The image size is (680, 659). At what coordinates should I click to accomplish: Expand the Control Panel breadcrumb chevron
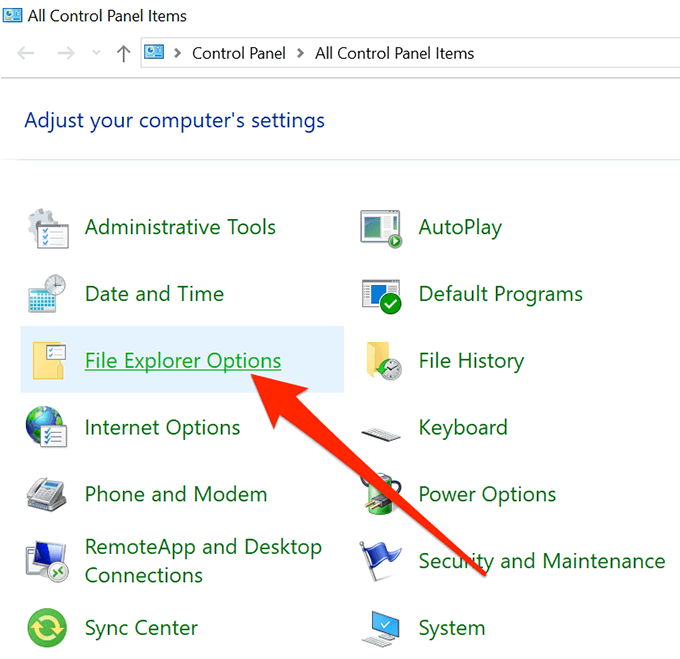[300, 54]
